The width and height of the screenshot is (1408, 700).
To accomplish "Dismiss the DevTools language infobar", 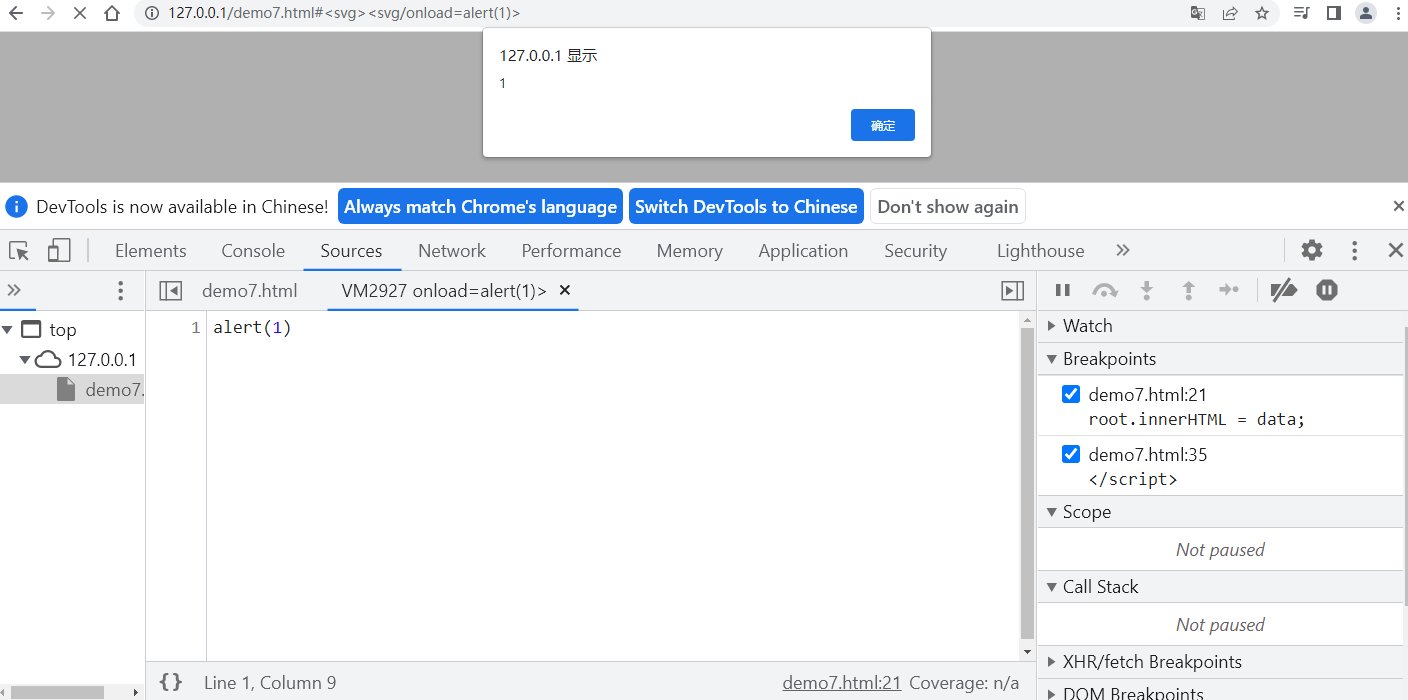I will (1398, 206).
